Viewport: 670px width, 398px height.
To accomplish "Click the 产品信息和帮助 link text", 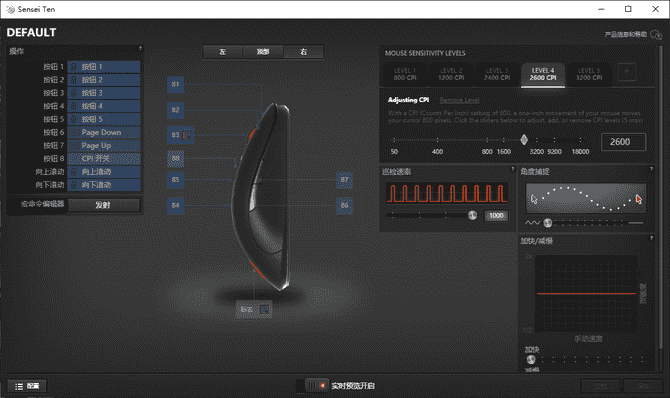I will pyautogui.click(x=626, y=34).
